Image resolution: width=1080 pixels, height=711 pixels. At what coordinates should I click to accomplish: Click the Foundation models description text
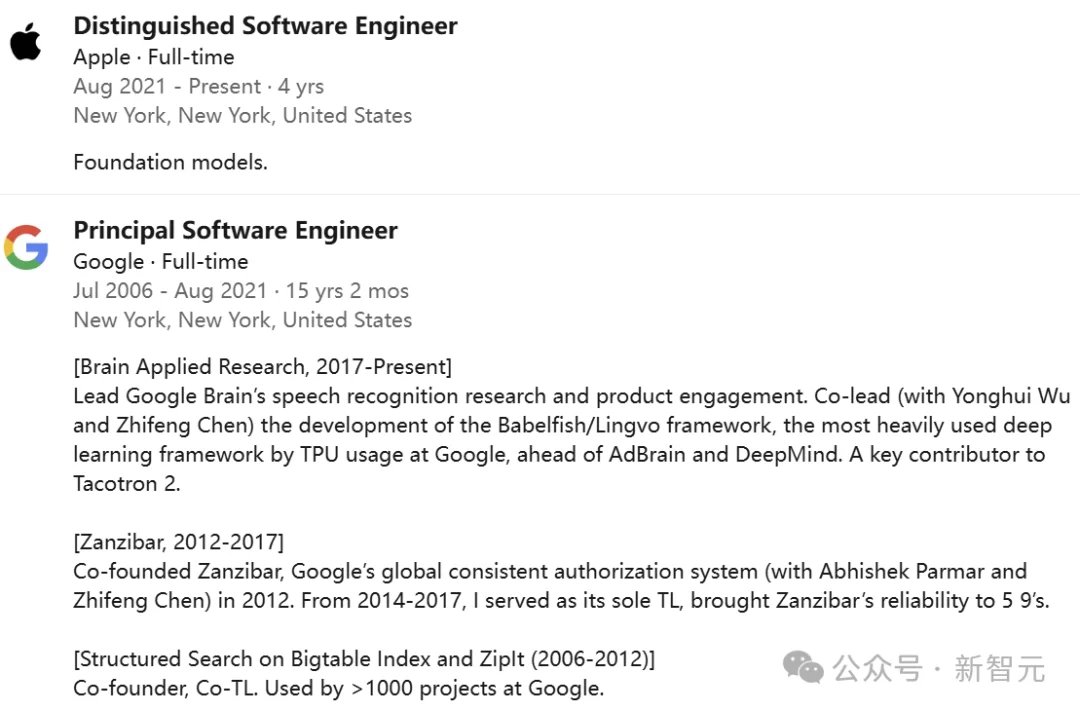(x=170, y=162)
